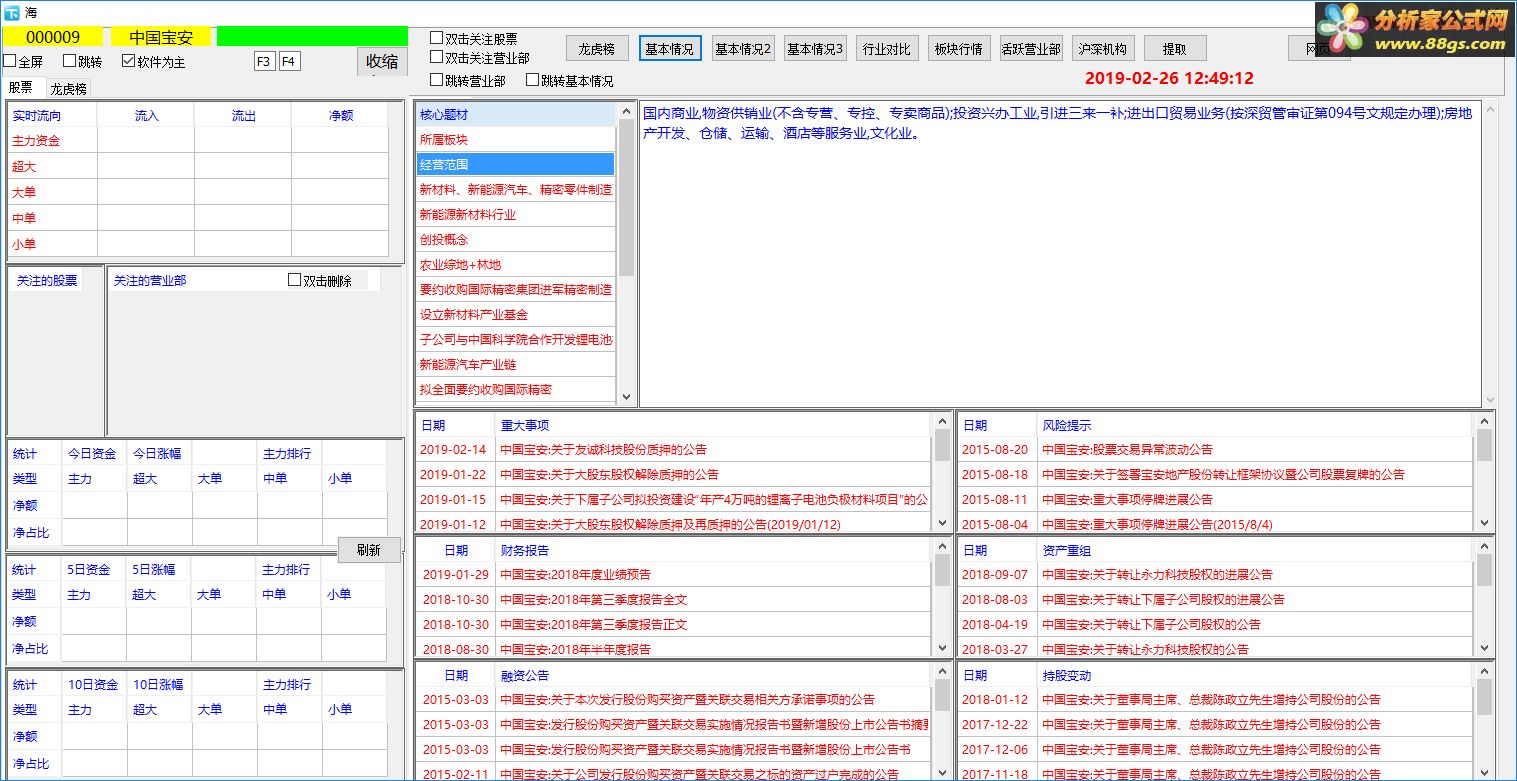Switch to the 龙虎榜 tab

click(69, 88)
